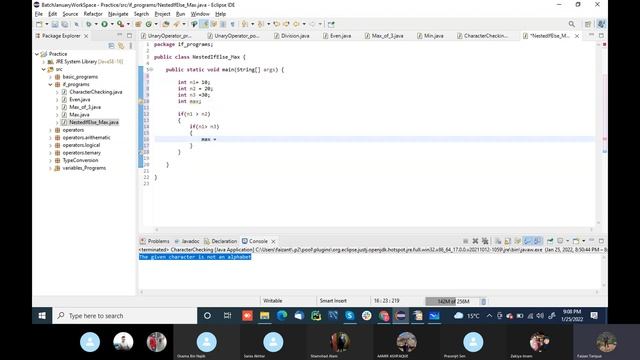Run the program with green Run icon
This screenshot has height=360, width=640.
(104, 24)
